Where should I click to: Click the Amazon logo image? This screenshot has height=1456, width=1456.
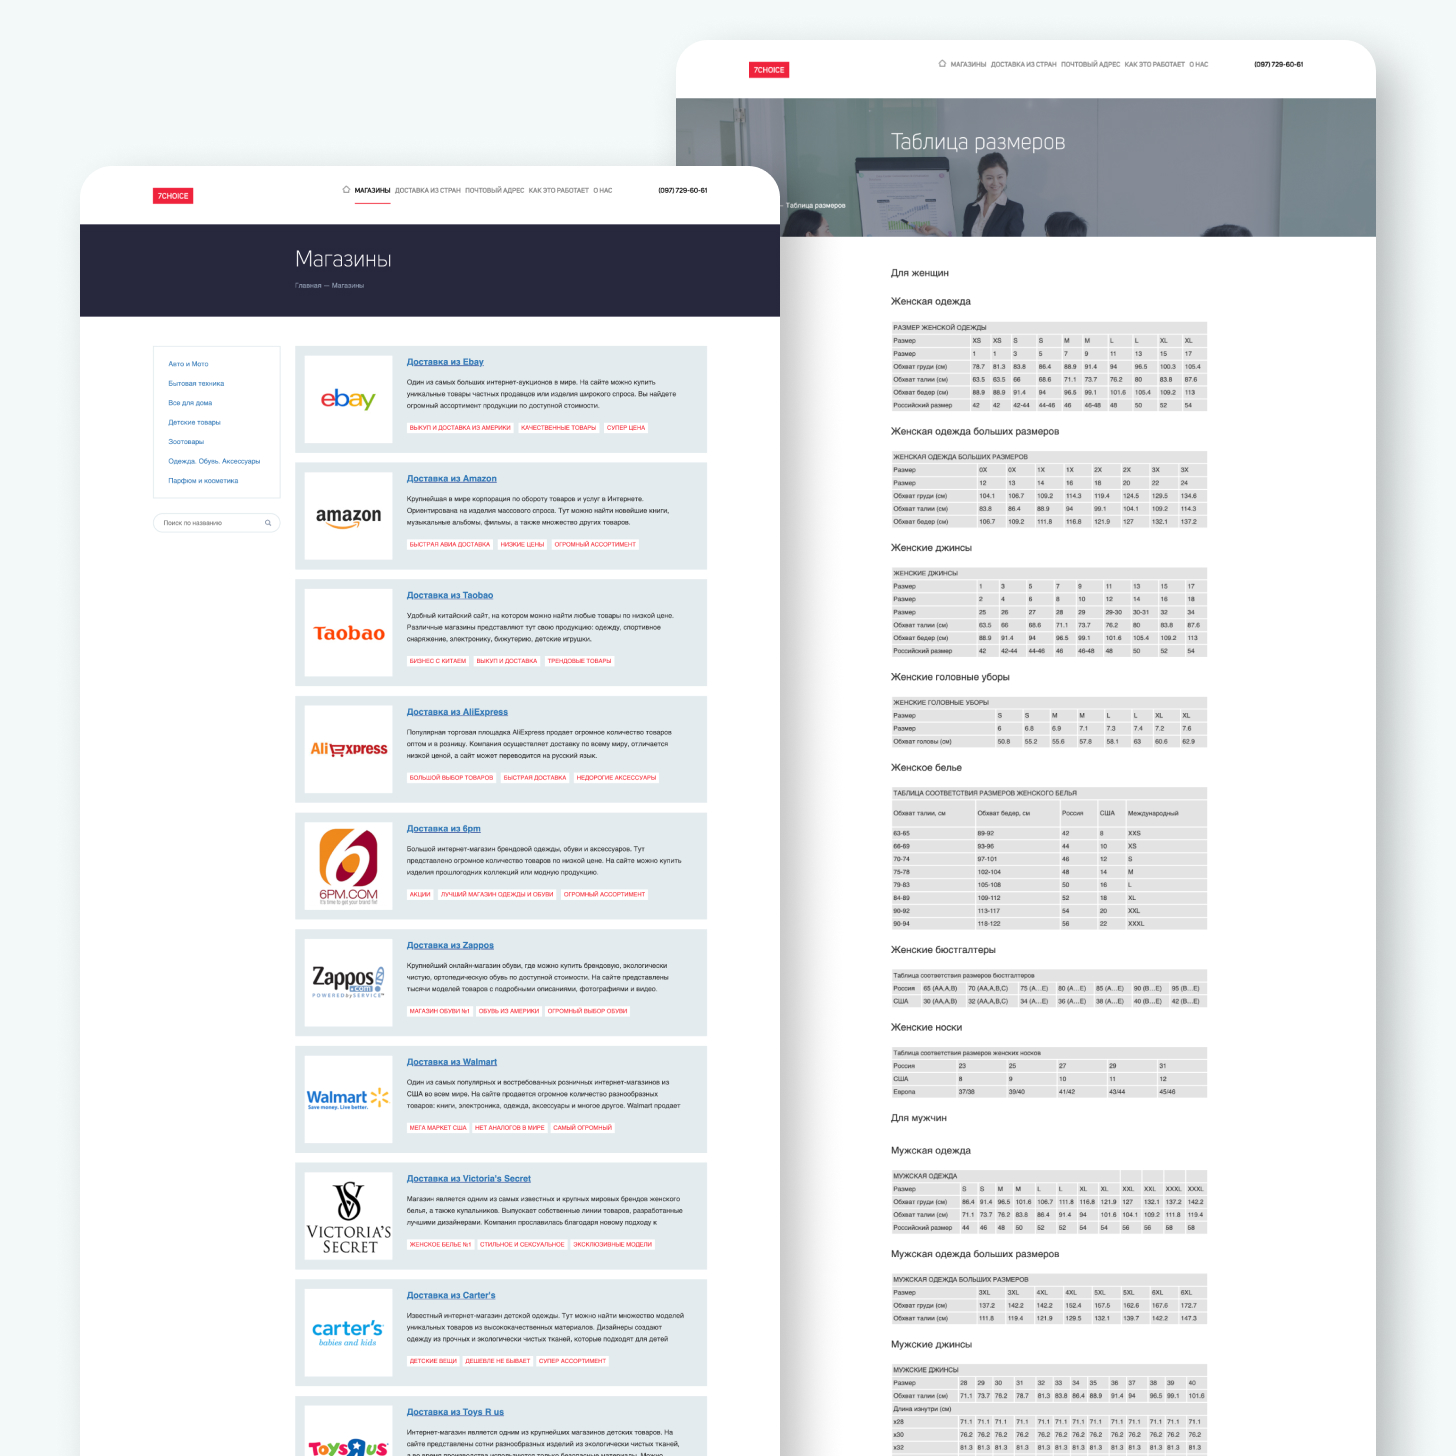click(x=348, y=516)
